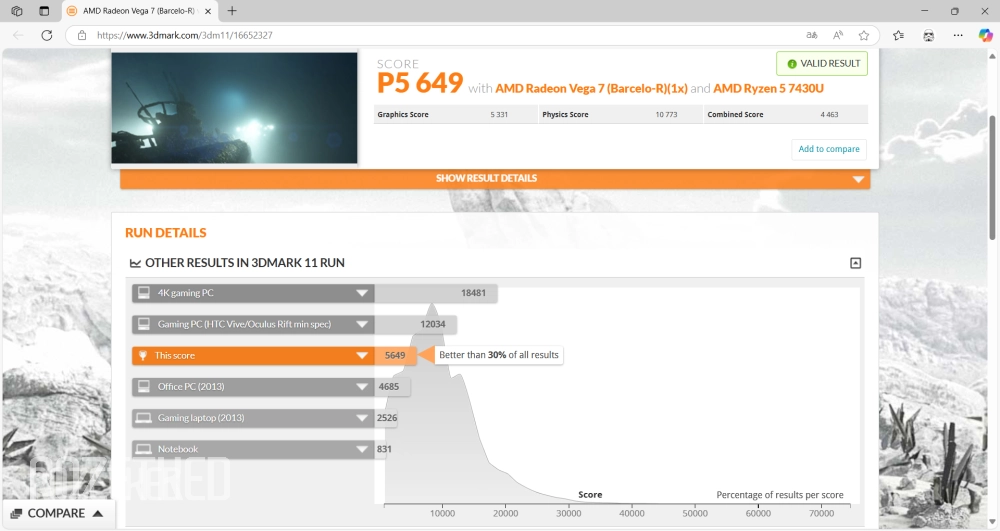Expand Show Result Details bar
This screenshot has height=531, width=1000.
tap(495, 179)
